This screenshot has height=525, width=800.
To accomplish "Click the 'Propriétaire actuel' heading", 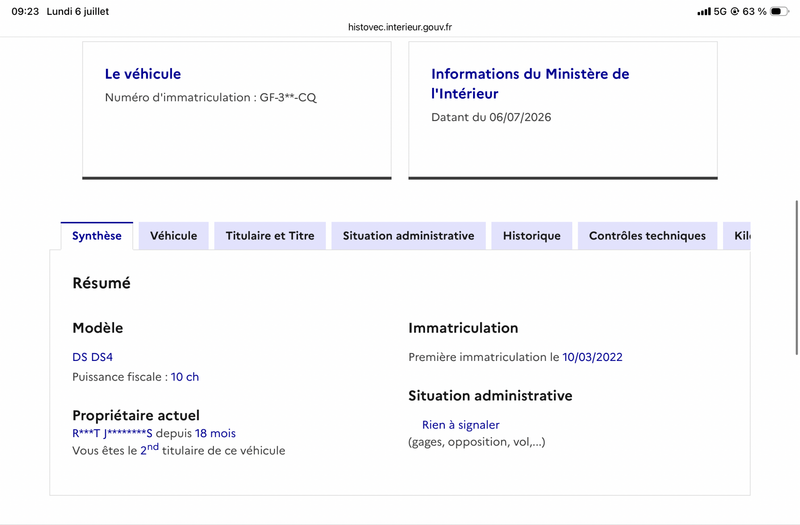I will pos(136,415).
